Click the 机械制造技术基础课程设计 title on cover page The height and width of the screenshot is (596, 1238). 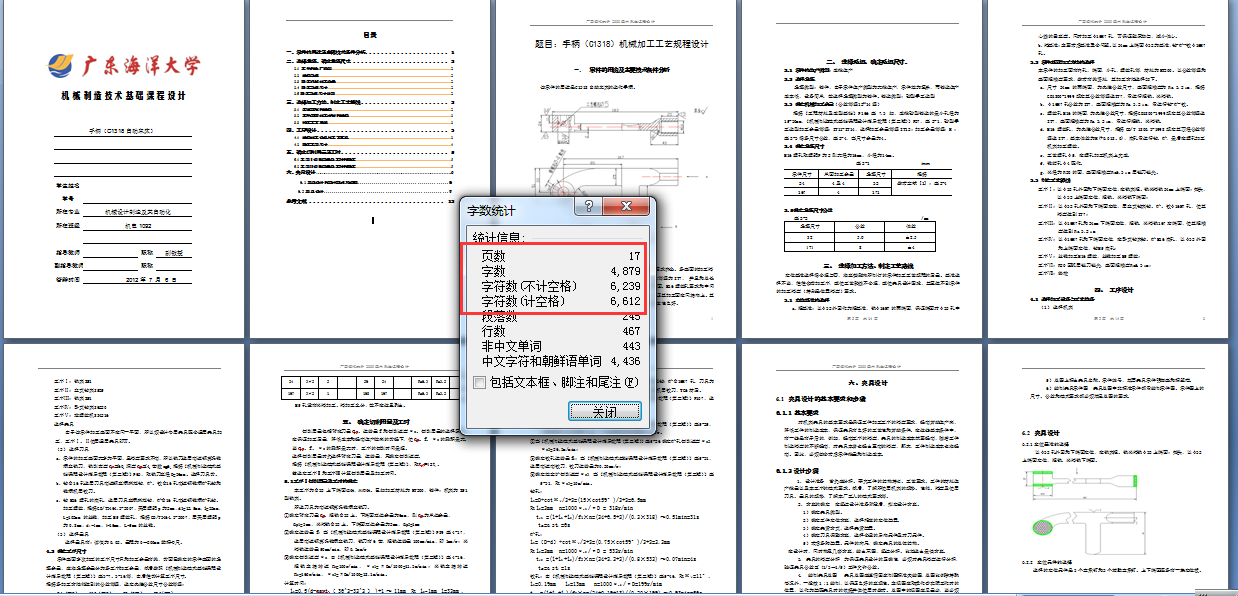point(123,97)
